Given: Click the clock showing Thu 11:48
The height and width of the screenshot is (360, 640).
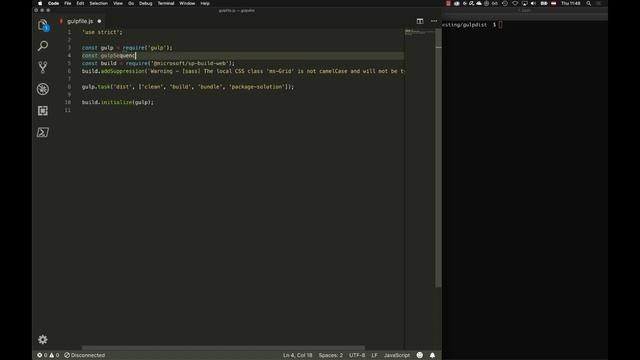Looking at the screenshot, I should [x=571, y=3].
